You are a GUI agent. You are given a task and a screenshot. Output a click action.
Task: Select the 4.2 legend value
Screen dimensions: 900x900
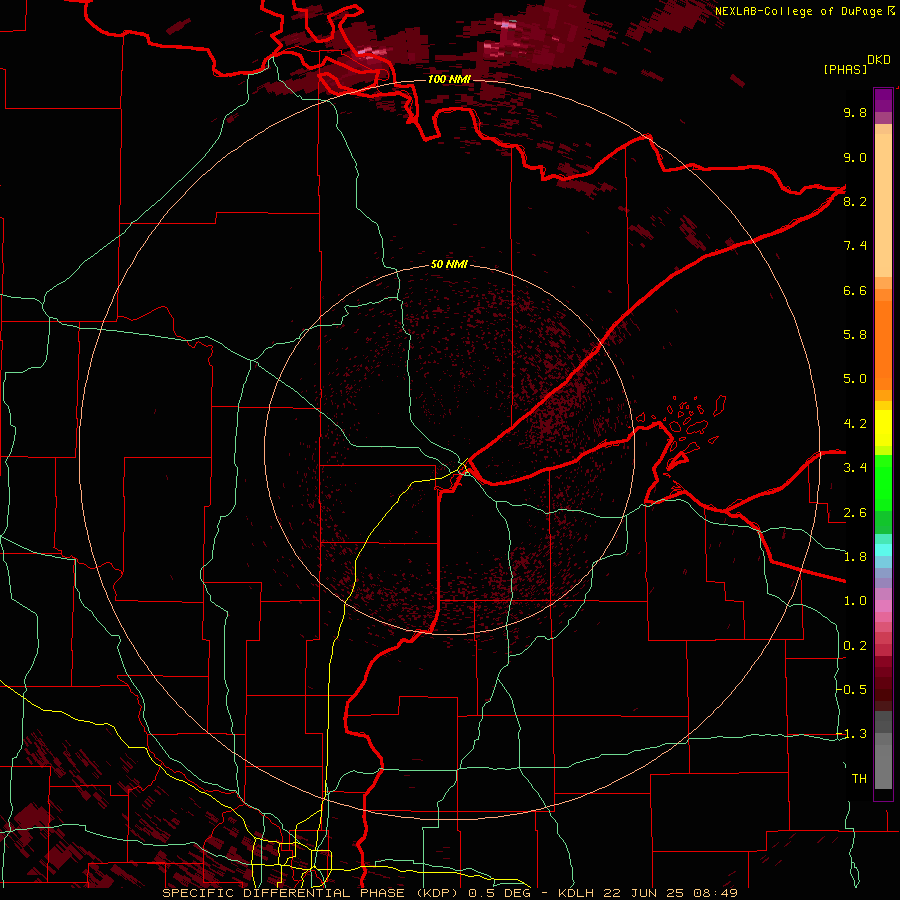click(855, 424)
